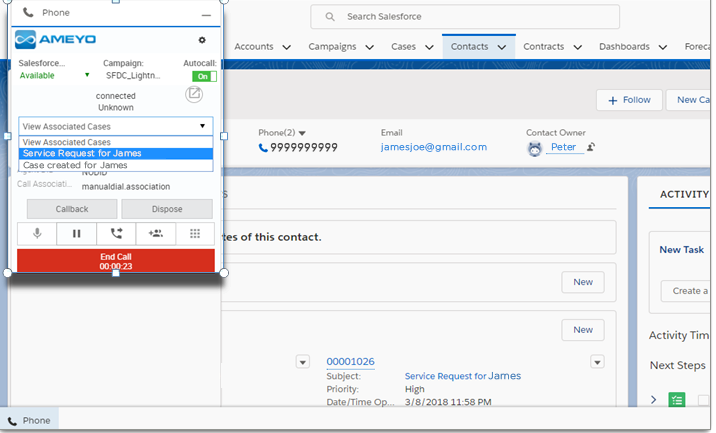Click search magnifier icon in Salesforce search
The width and height of the screenshot is (716, 433).
point(330,17)
